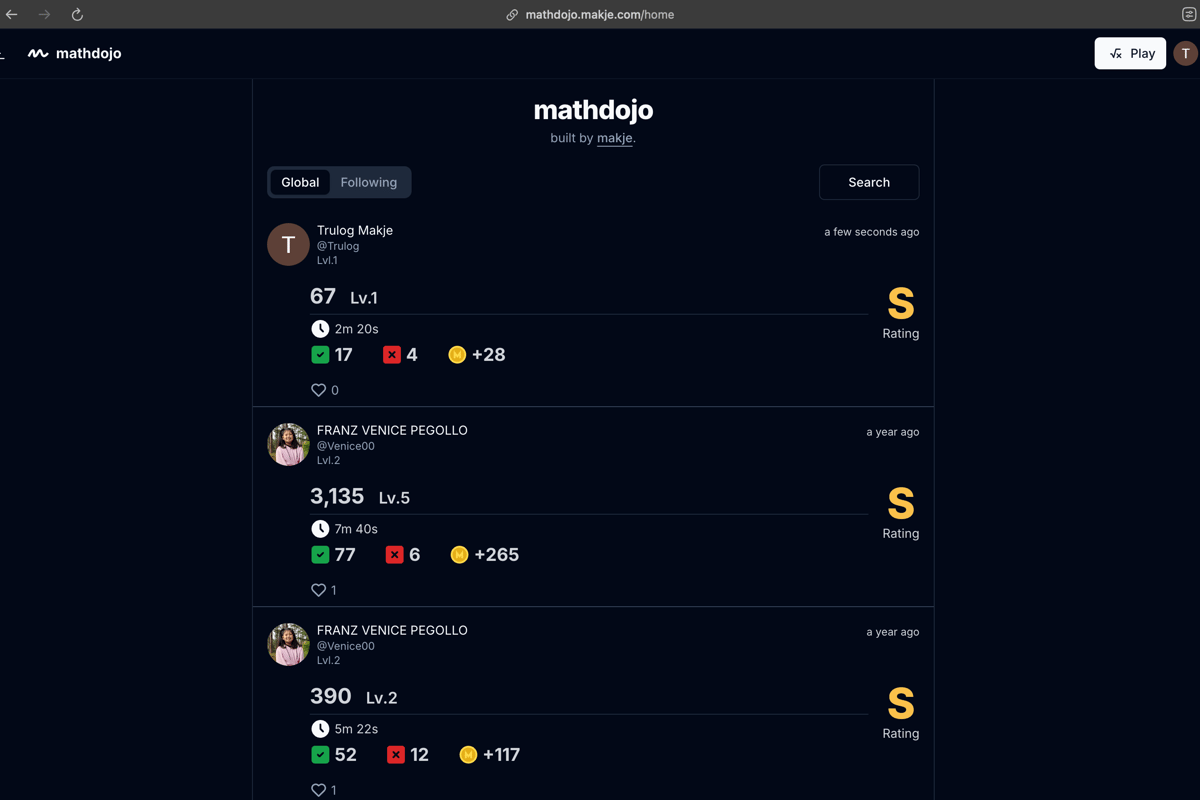The height and width of the screenshot is (800, 1200).
Task: Like the 3,135 score post heart
Action: [319, 590]
